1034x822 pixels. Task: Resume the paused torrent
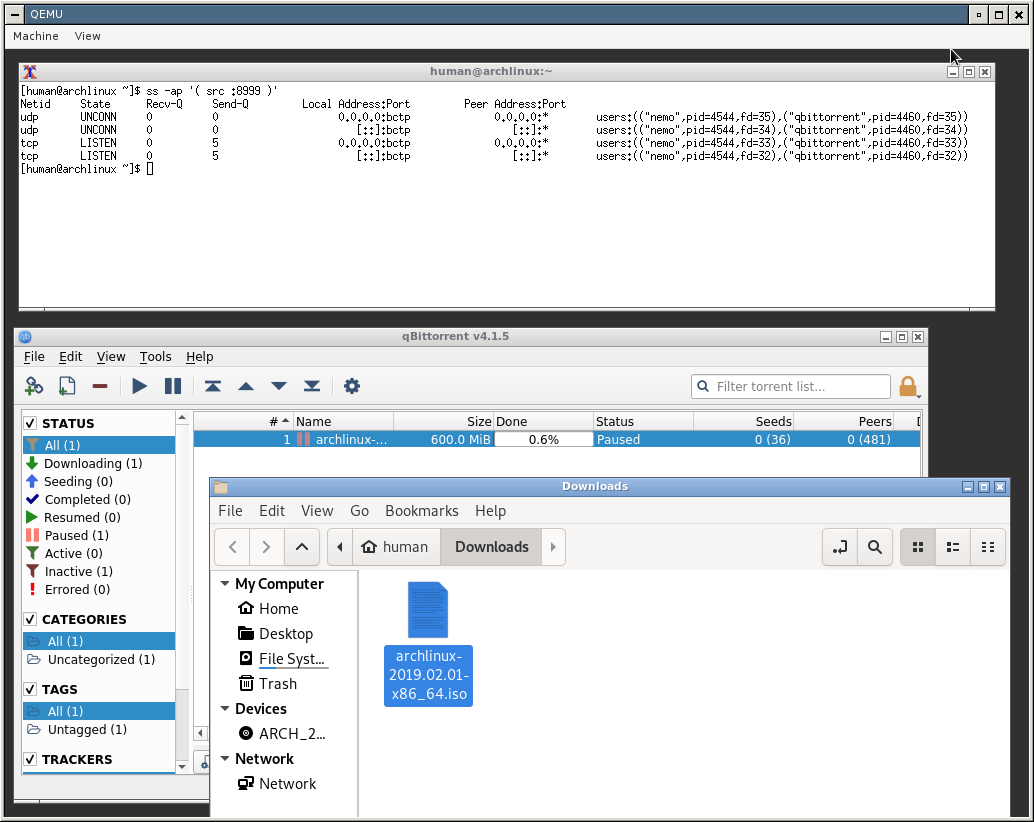pyautogui.click(x=139, y=385)
